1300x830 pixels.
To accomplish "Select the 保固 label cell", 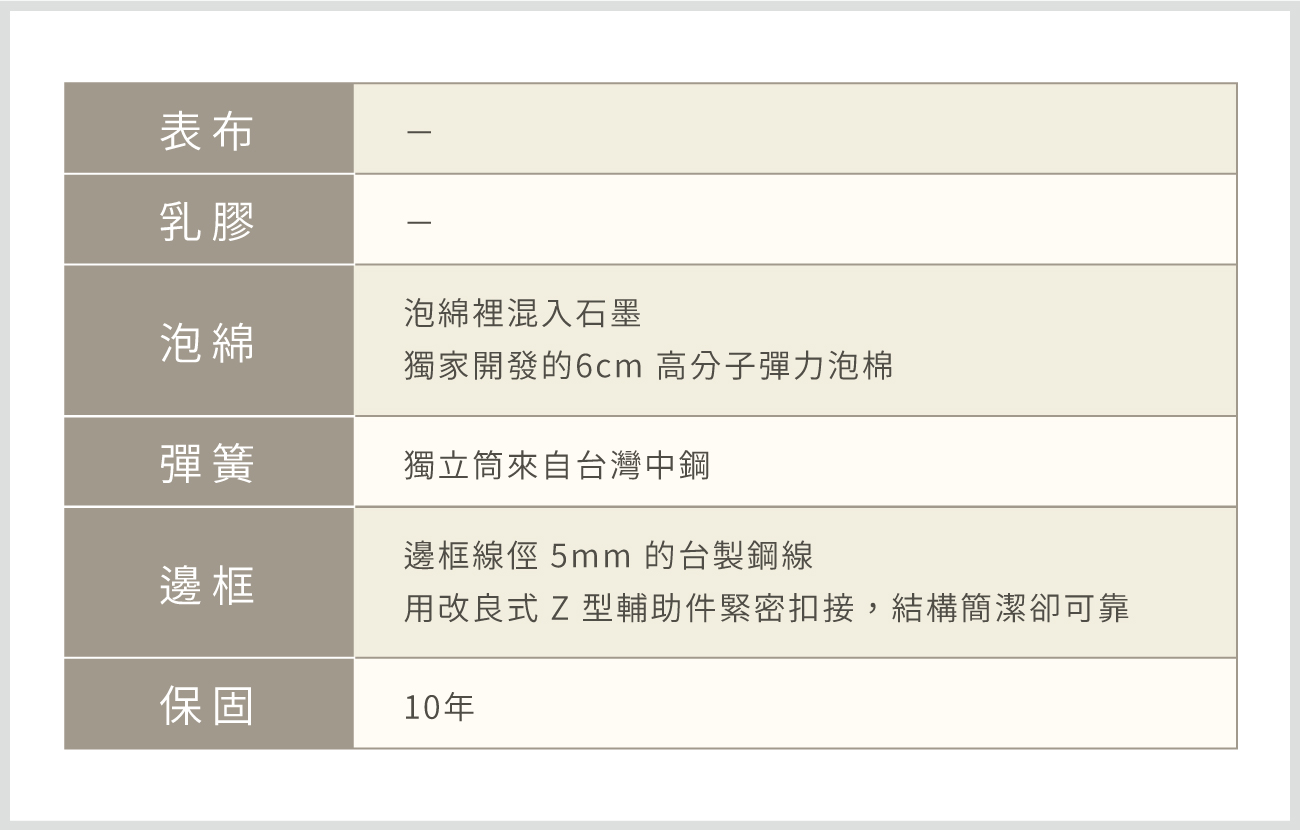I will coord(209,704).
